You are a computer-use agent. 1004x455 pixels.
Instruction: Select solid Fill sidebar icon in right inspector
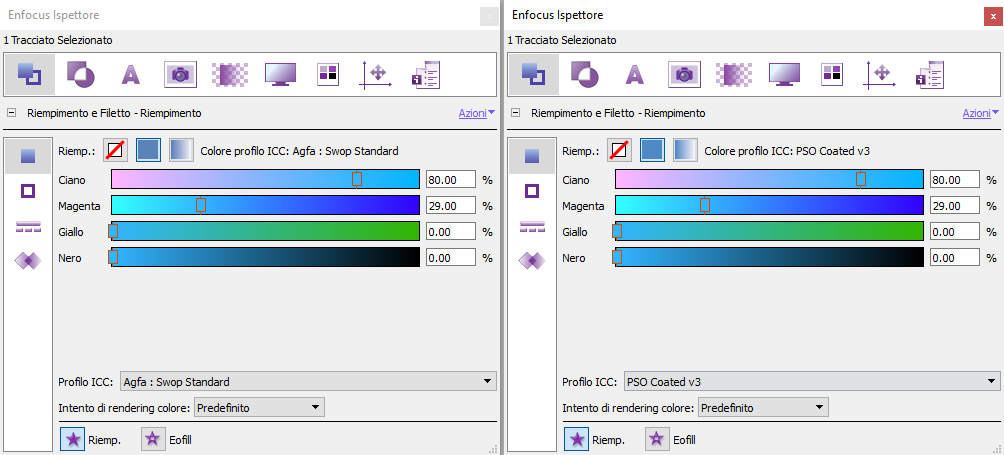coord(532,156)
